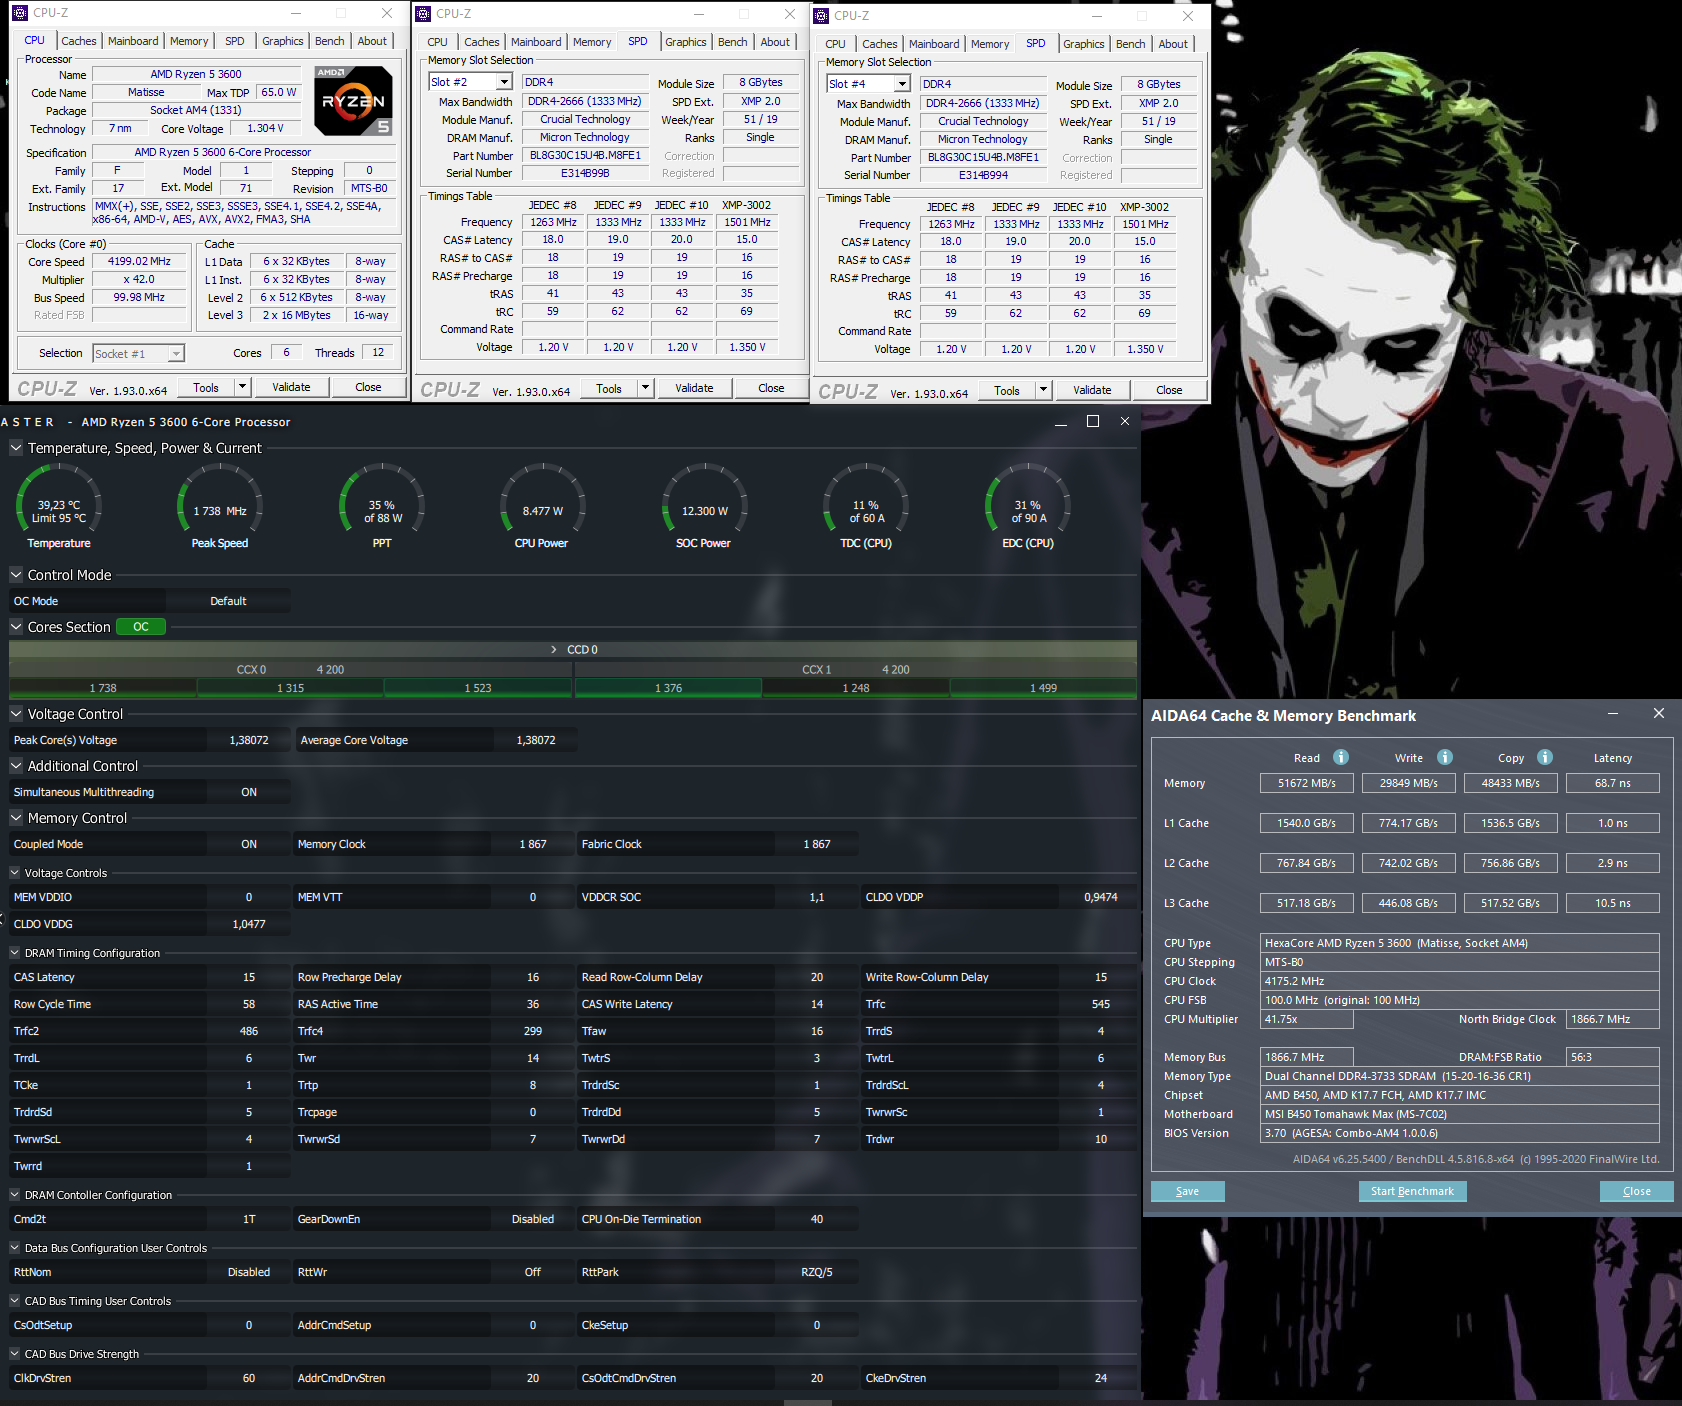Collapse the Voltage Control section

[x=16, y=714]
